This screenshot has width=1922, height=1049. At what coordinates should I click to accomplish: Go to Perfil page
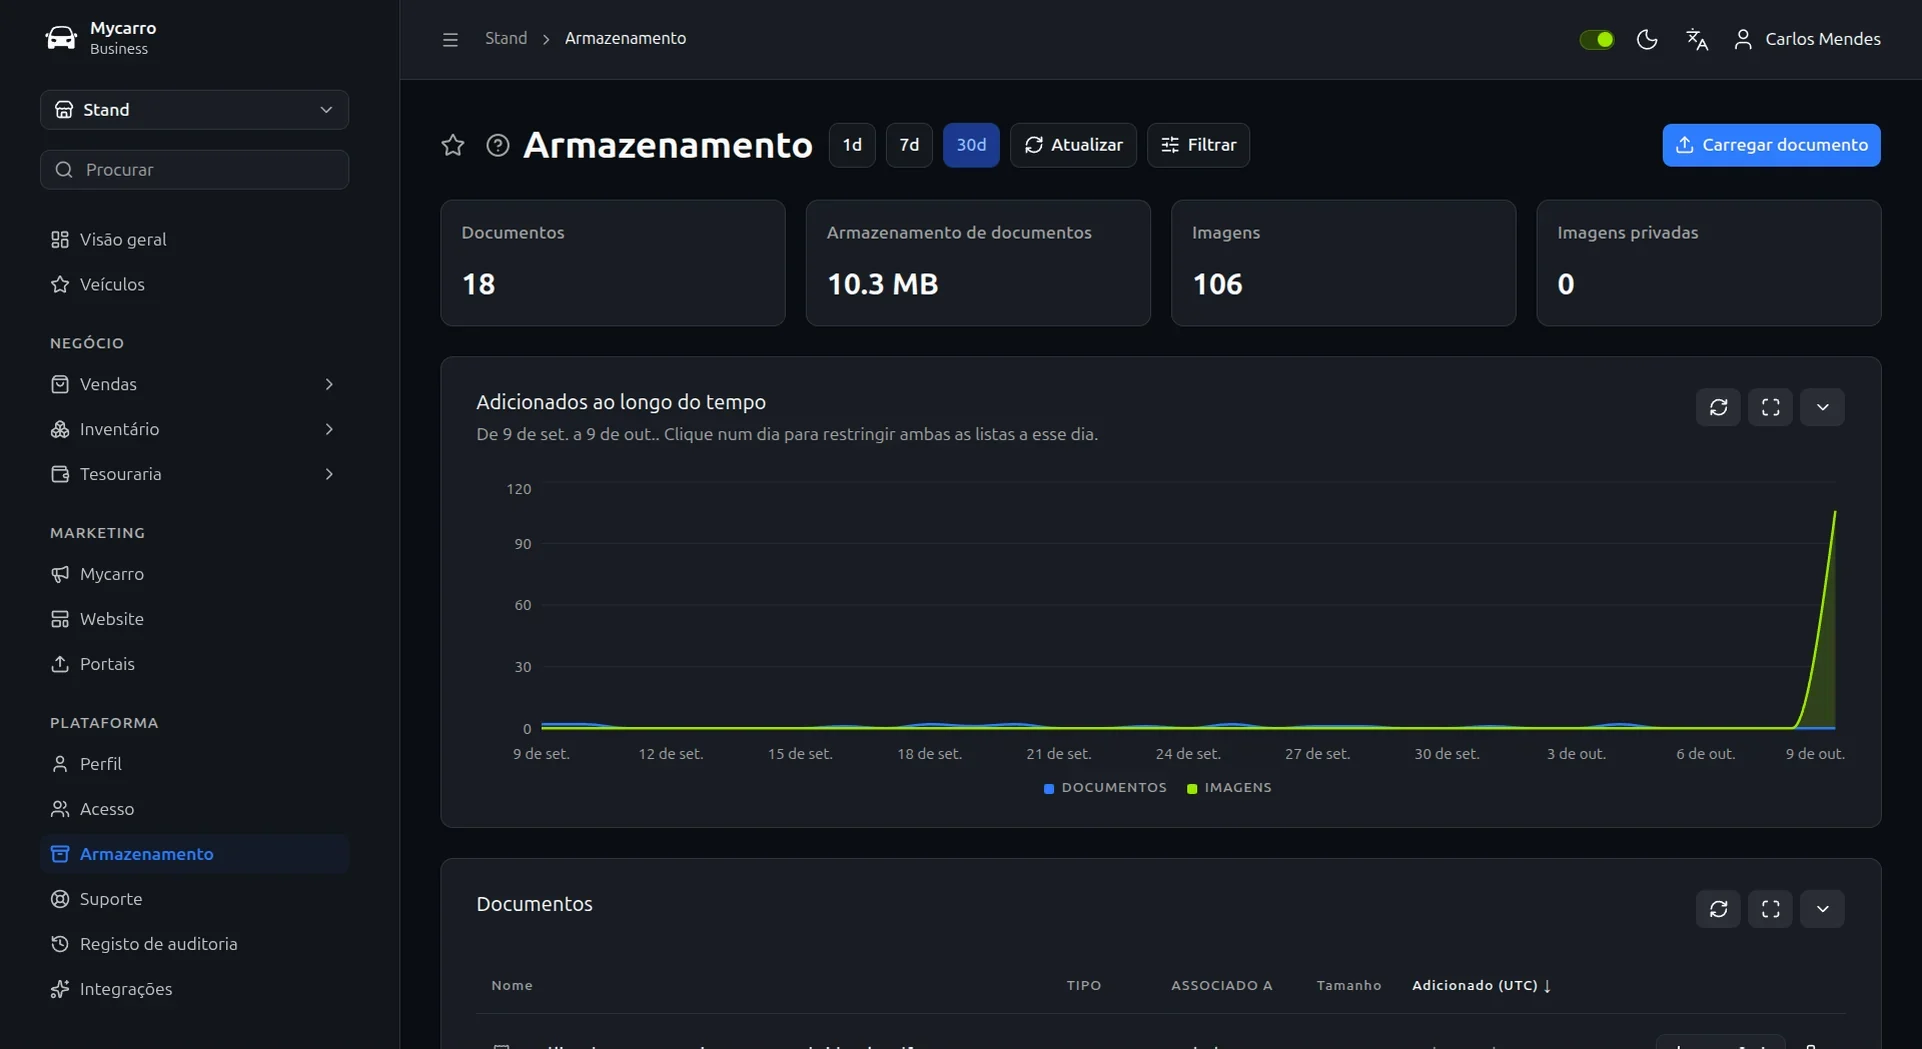coord(194,764)
